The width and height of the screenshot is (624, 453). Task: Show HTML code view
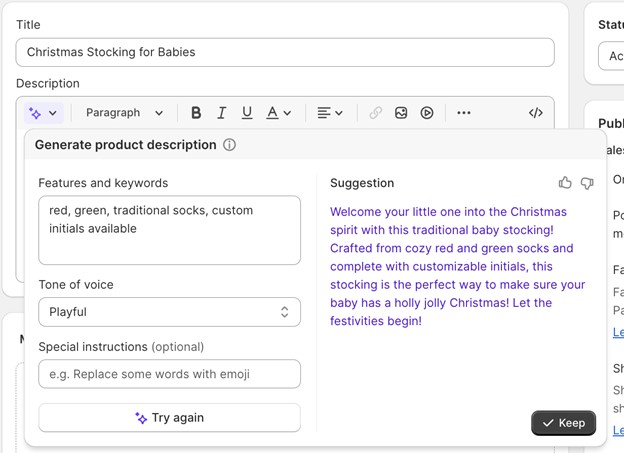pyautogui.click(x=535, y=113)
